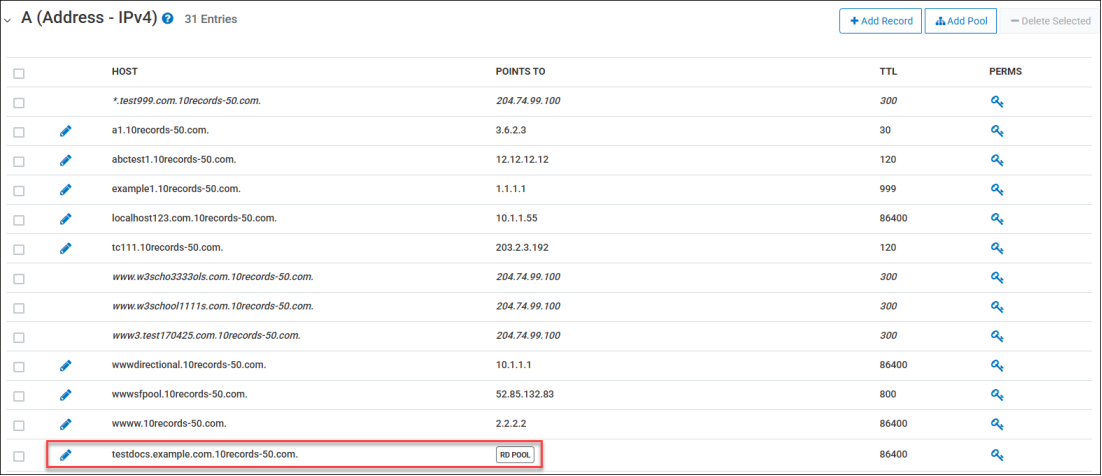Select the IP address 3.6.2.3
The height and width of the screenshot is (476, 1102).
click(x=510, y=130)
